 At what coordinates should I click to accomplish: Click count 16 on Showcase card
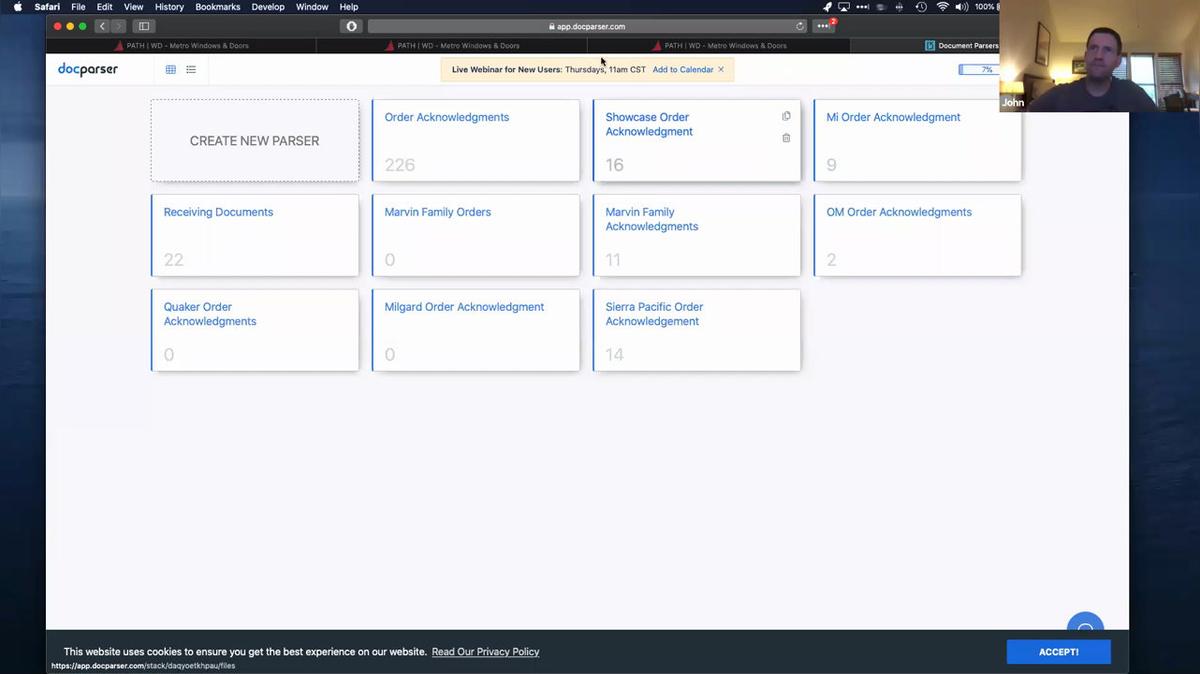coord(614,165)
